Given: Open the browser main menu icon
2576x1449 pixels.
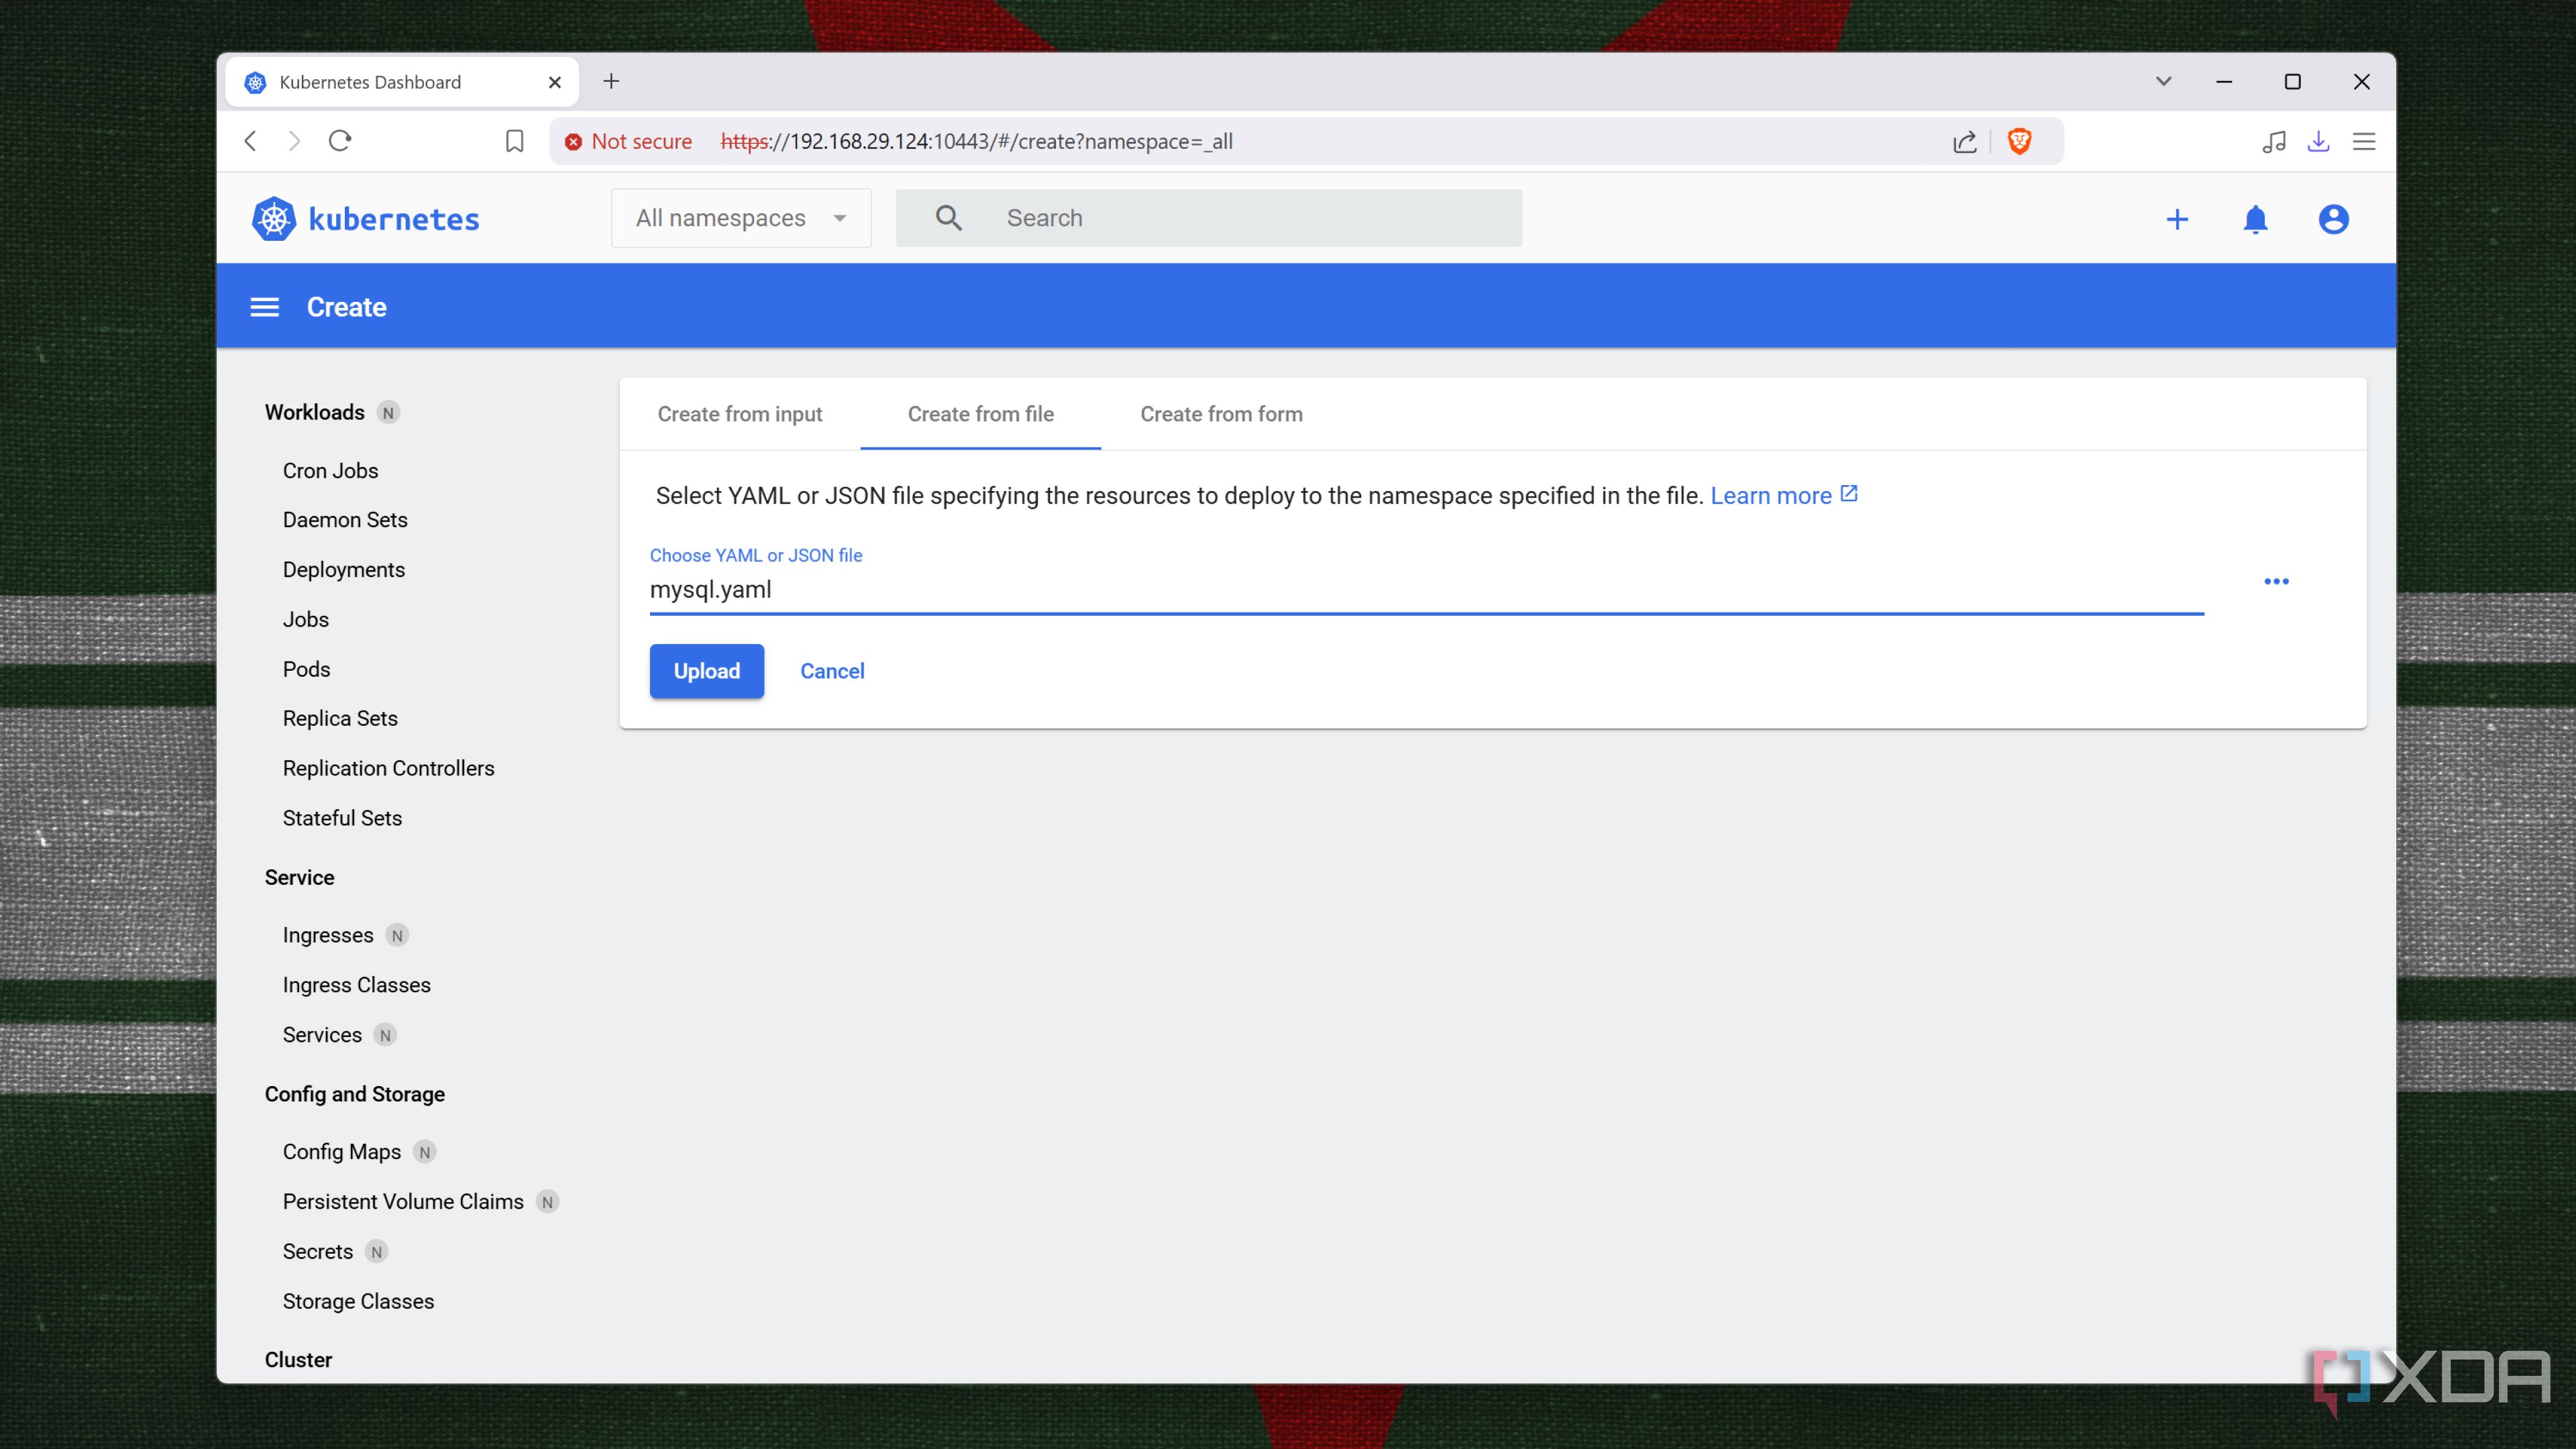Looking at the screenshot, I should [x=2363, y=141].
